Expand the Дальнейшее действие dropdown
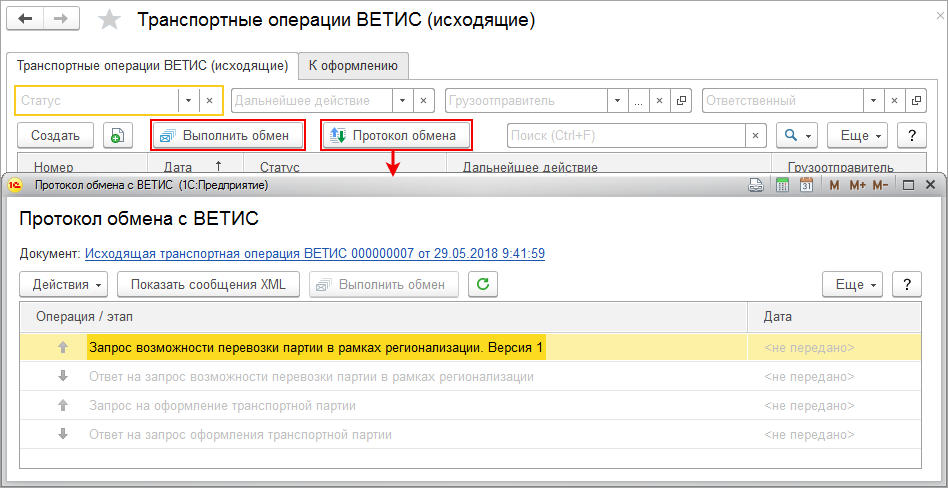 (403, 101)
